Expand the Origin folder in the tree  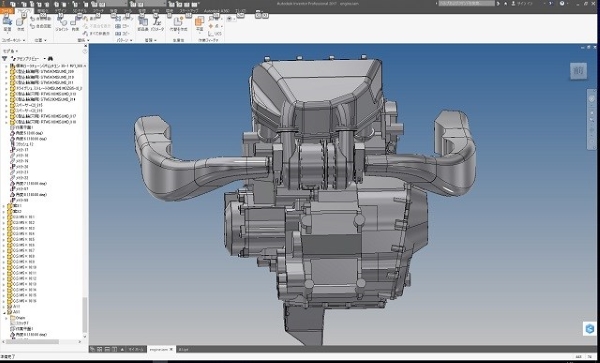(x=7, y=318)
